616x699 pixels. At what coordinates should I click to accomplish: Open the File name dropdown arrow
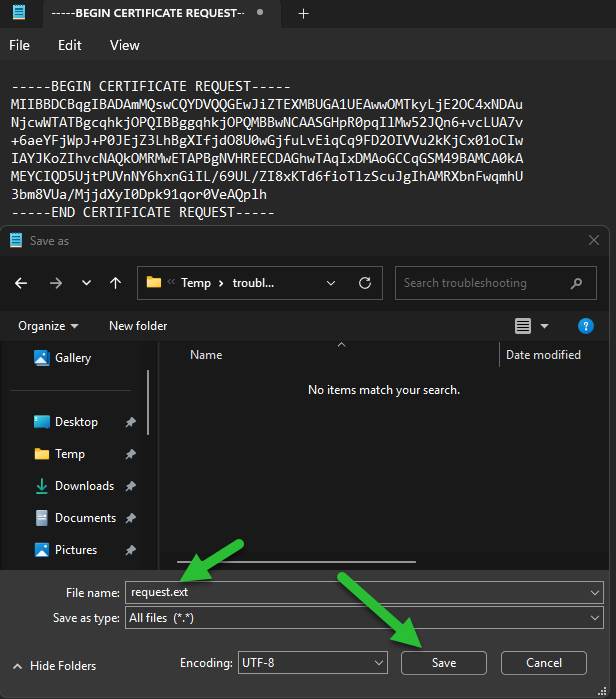595,593
